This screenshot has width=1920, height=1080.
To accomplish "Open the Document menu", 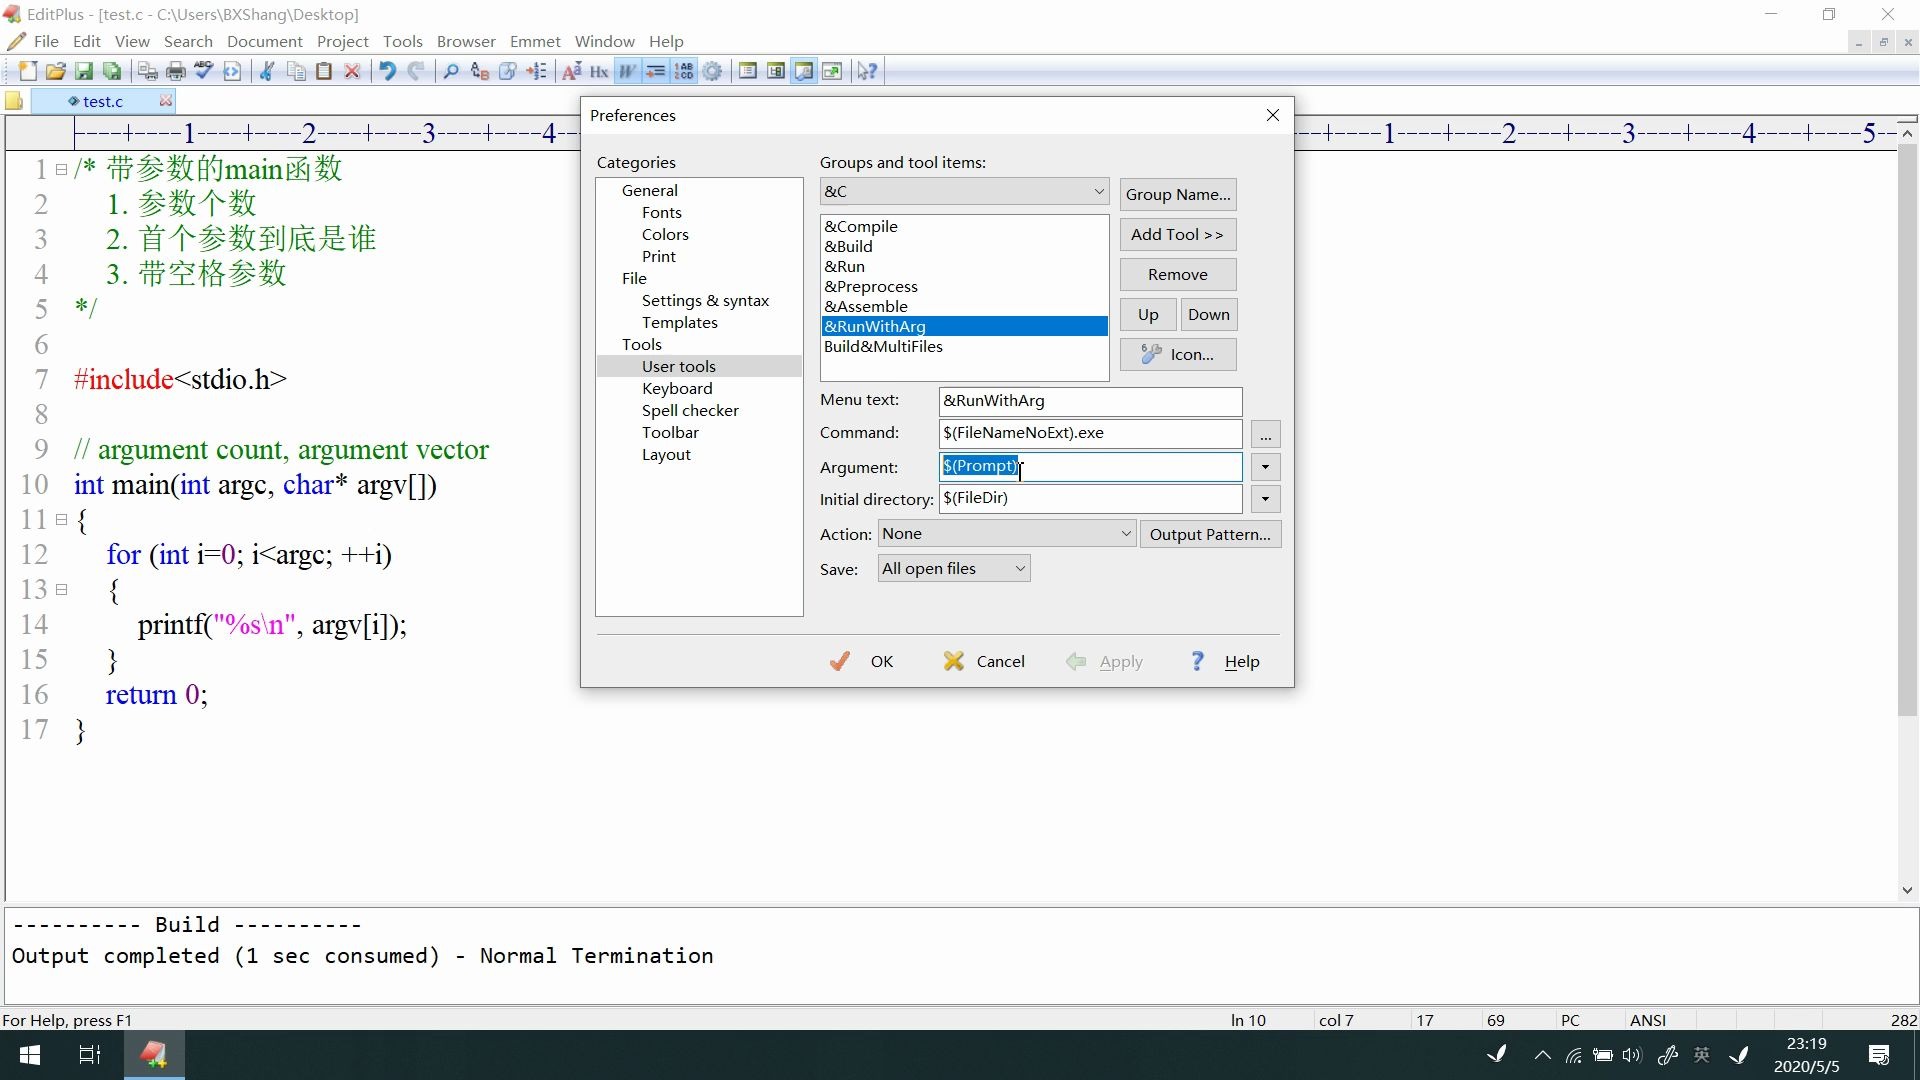I will (264, 41).
